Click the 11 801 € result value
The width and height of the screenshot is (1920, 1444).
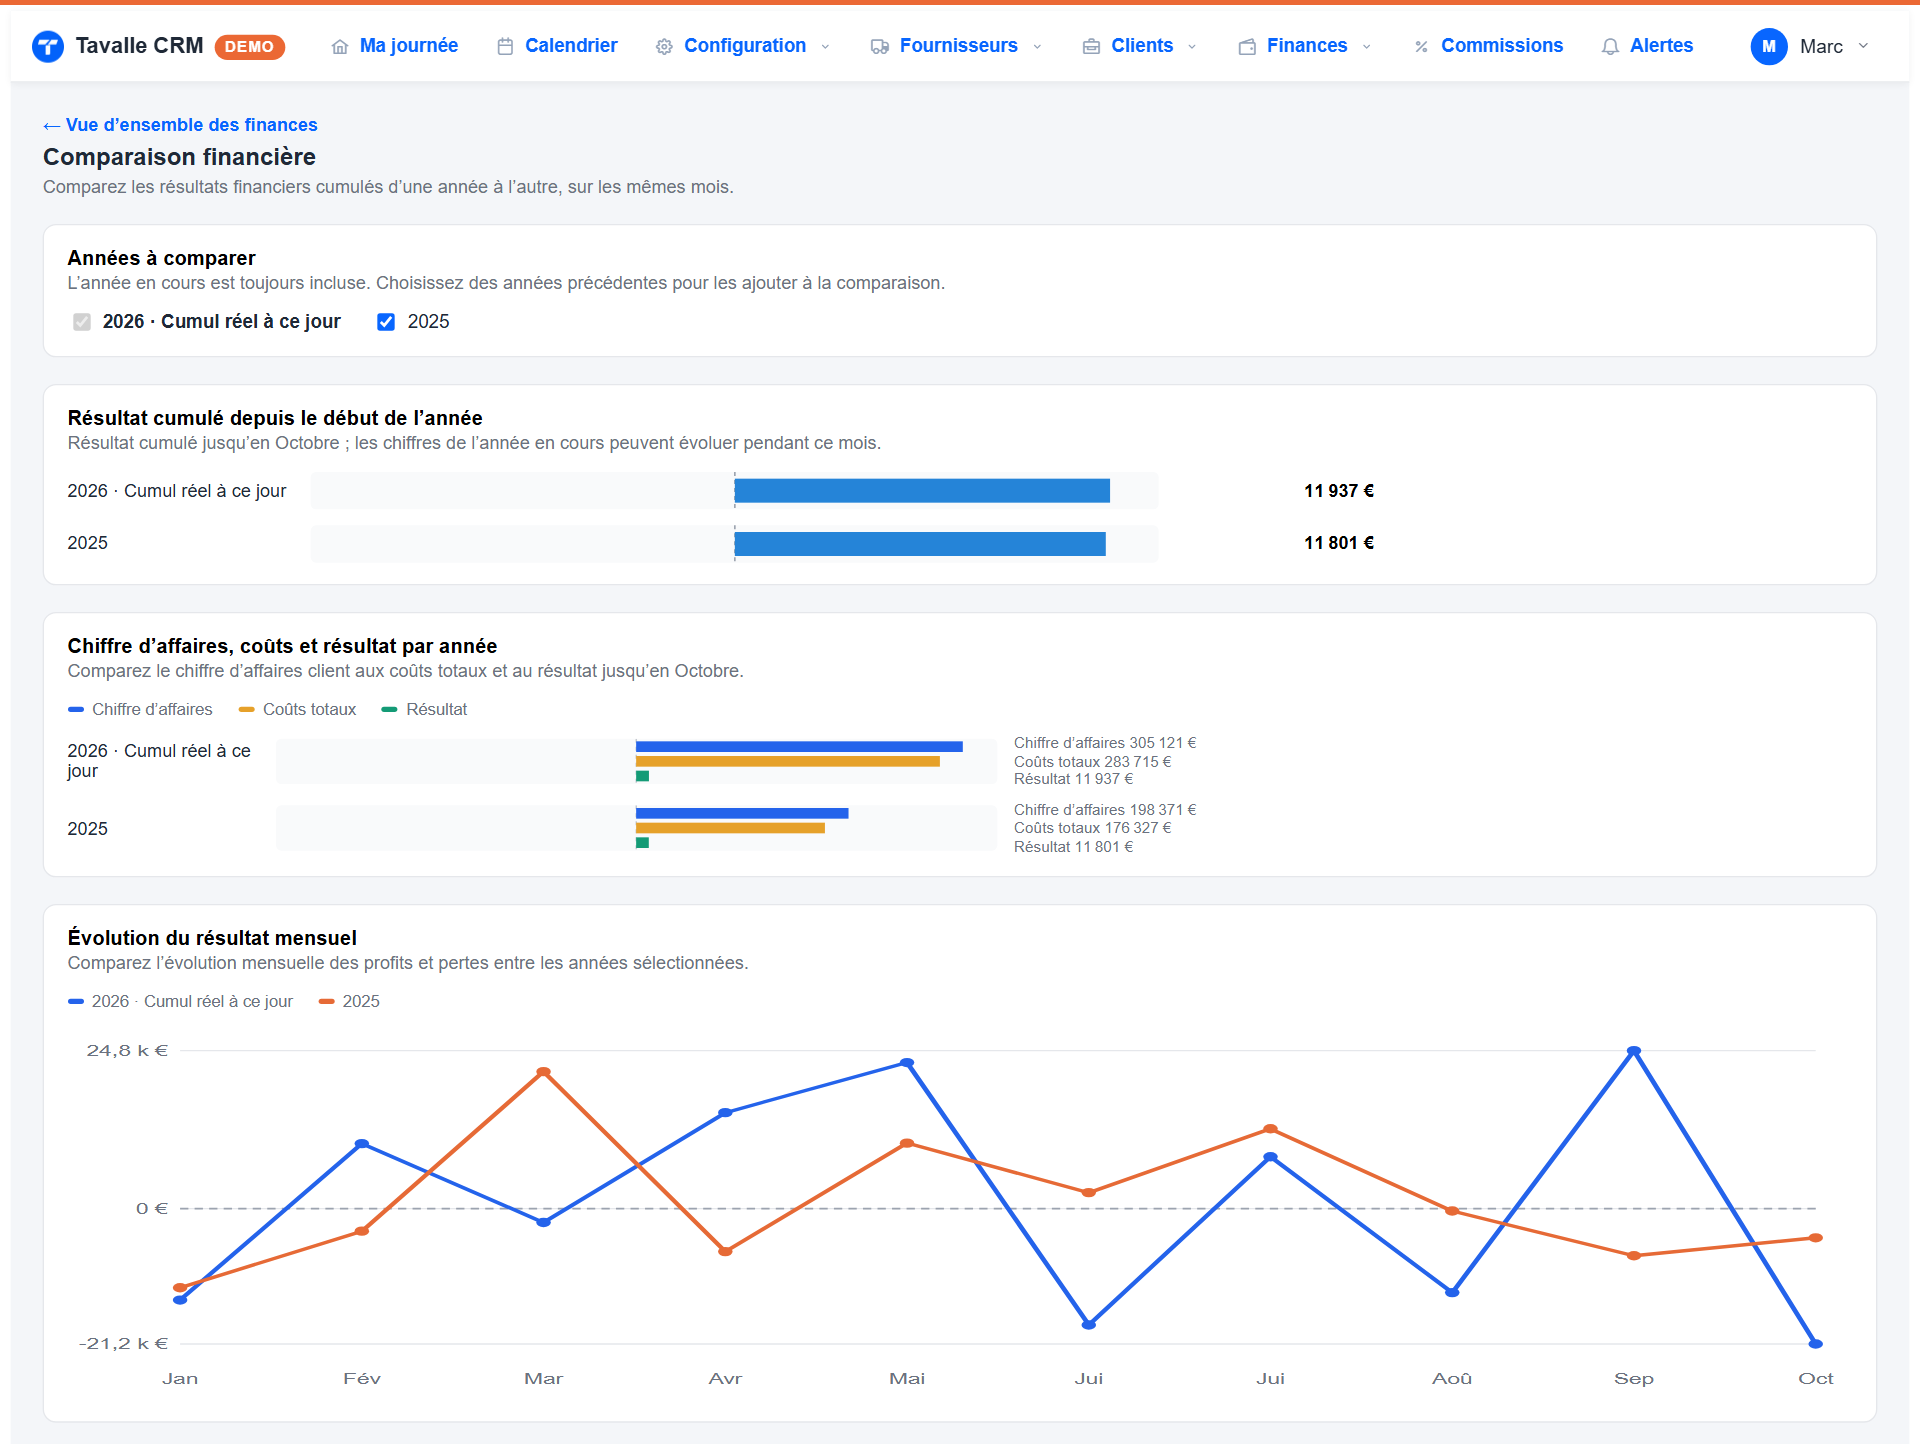click(1339, 543)
